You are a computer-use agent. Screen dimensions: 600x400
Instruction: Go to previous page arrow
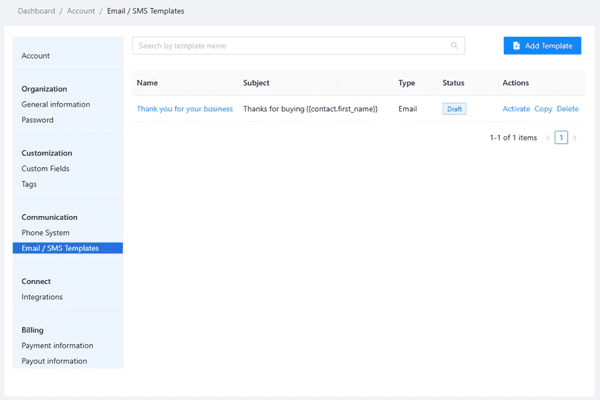pyautogui.click(x=548, y=138)
